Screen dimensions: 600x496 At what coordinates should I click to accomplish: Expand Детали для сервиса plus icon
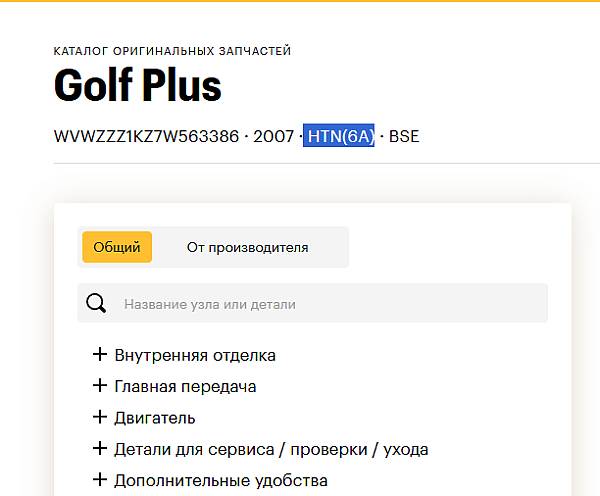[x=99, y=448]
